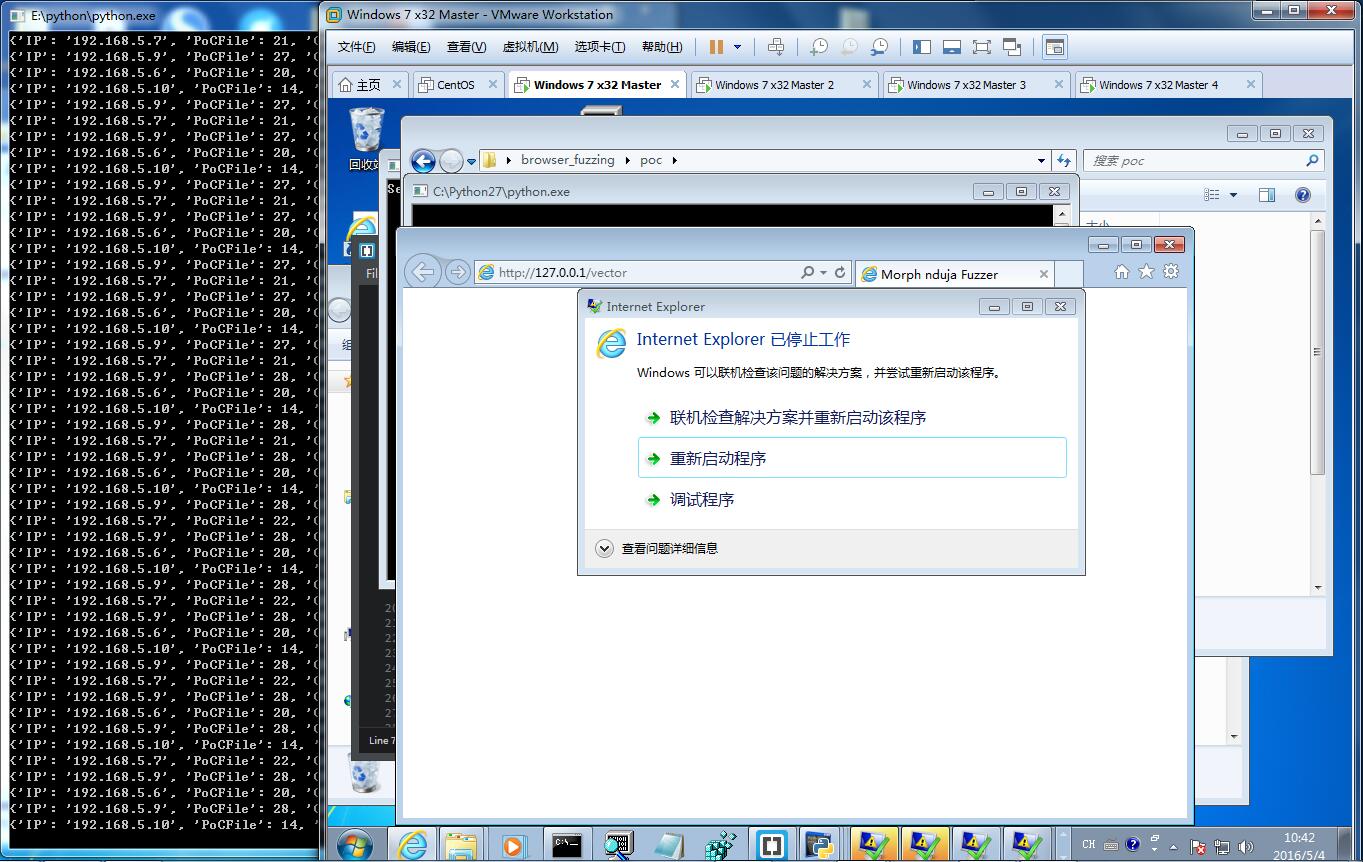Go back in Internet Explorer

click(423, 272)
